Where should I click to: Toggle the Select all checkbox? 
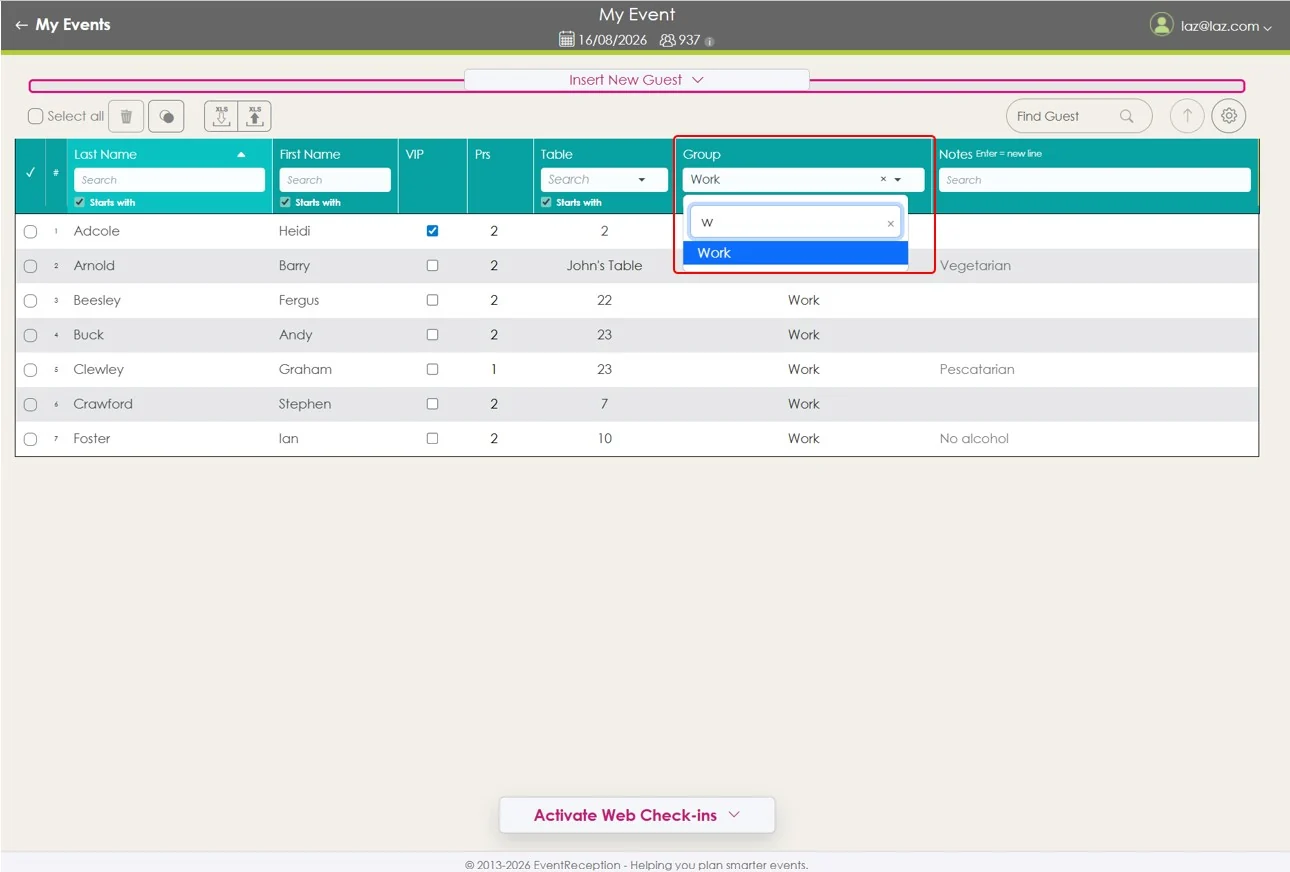click(36, 116)
